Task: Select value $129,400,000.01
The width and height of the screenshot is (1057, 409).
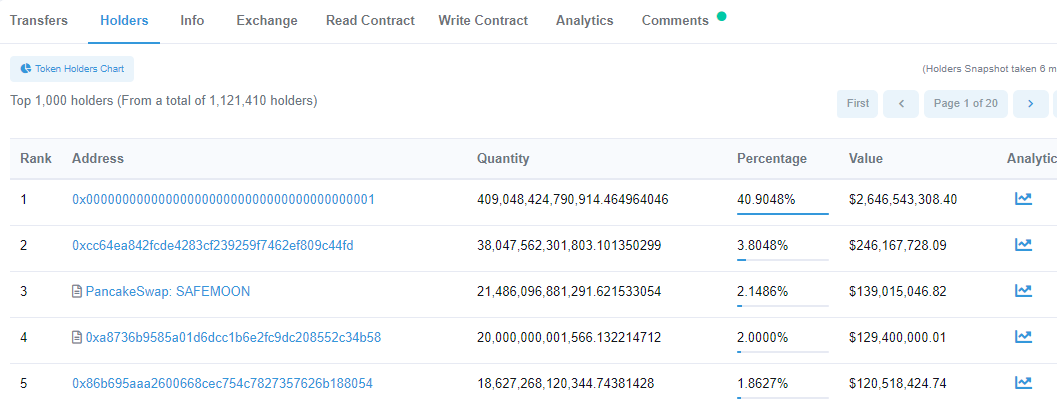Action: pos(897,338)
